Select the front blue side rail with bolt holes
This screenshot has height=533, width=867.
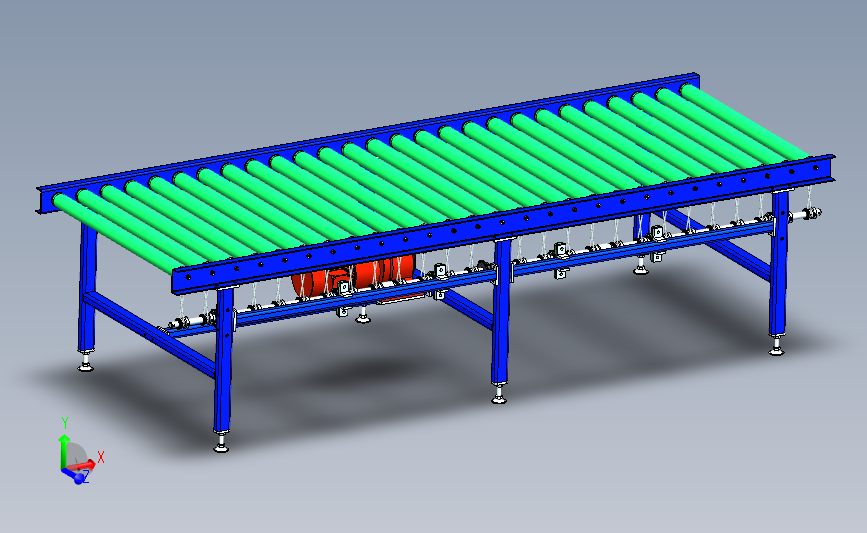(x=502, y=223)
